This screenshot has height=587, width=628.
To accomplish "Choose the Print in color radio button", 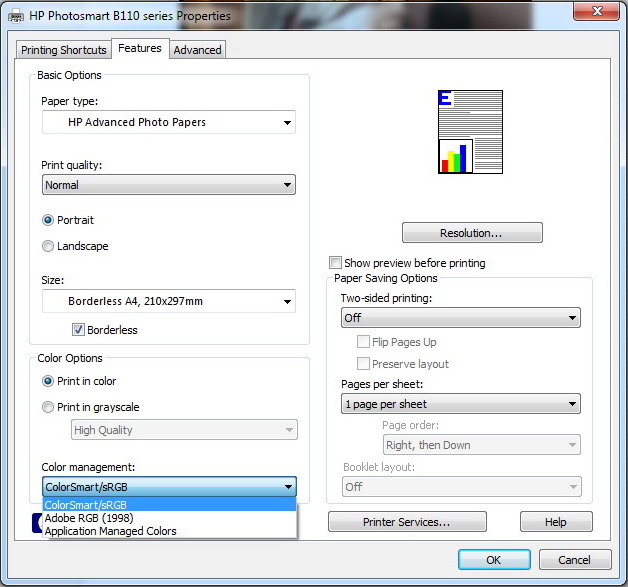I will (48, 381).
